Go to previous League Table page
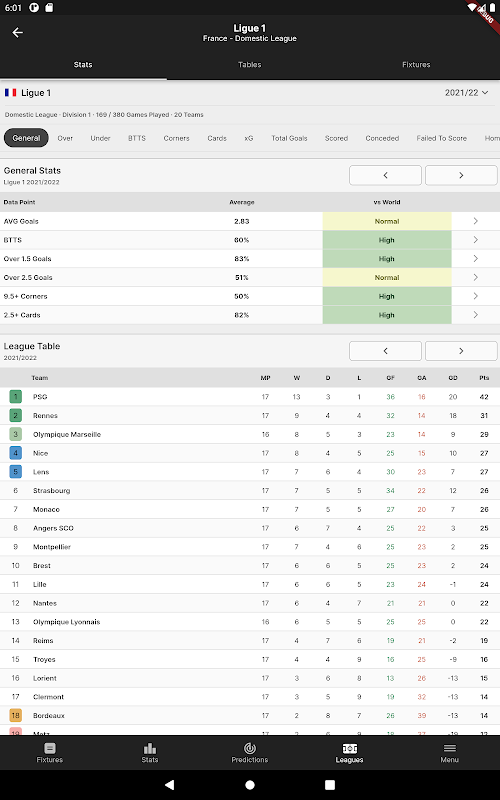Viewport: 500px width, 800px height. point(385,351)
